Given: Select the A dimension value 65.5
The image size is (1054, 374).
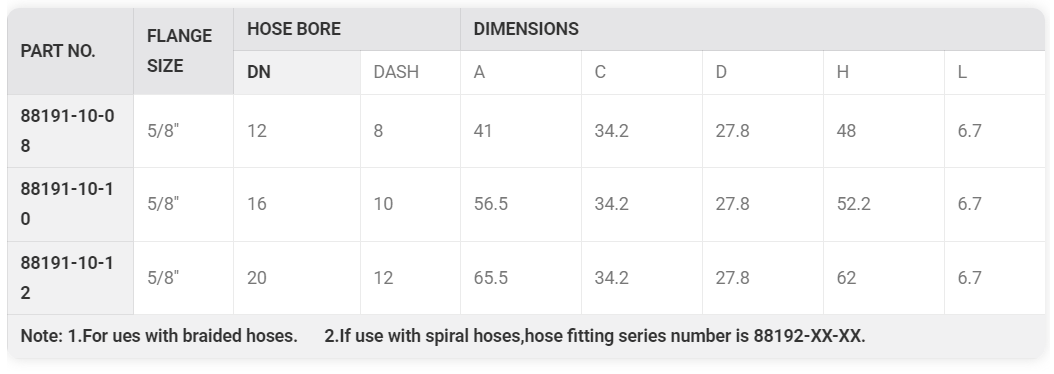Looking at the screenshot, I should (491, 278).
